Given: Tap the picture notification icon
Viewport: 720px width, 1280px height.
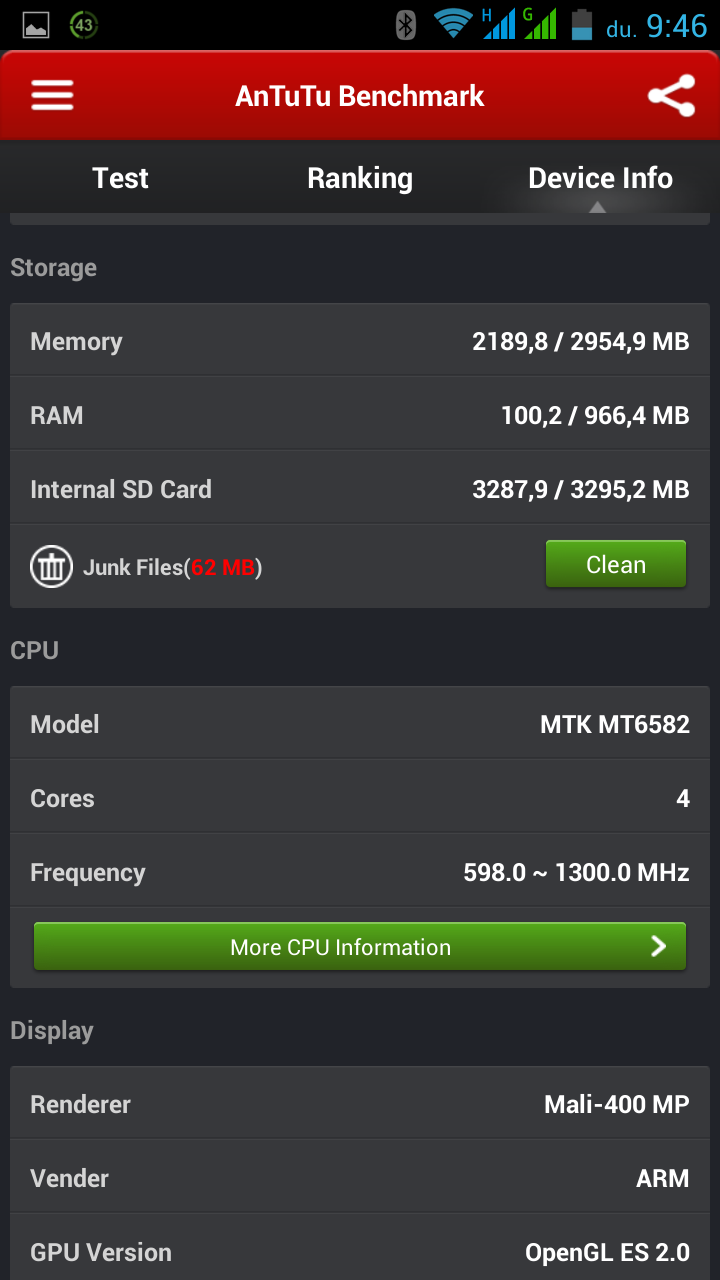Looking at the screenshot, I should pos(36,25).
